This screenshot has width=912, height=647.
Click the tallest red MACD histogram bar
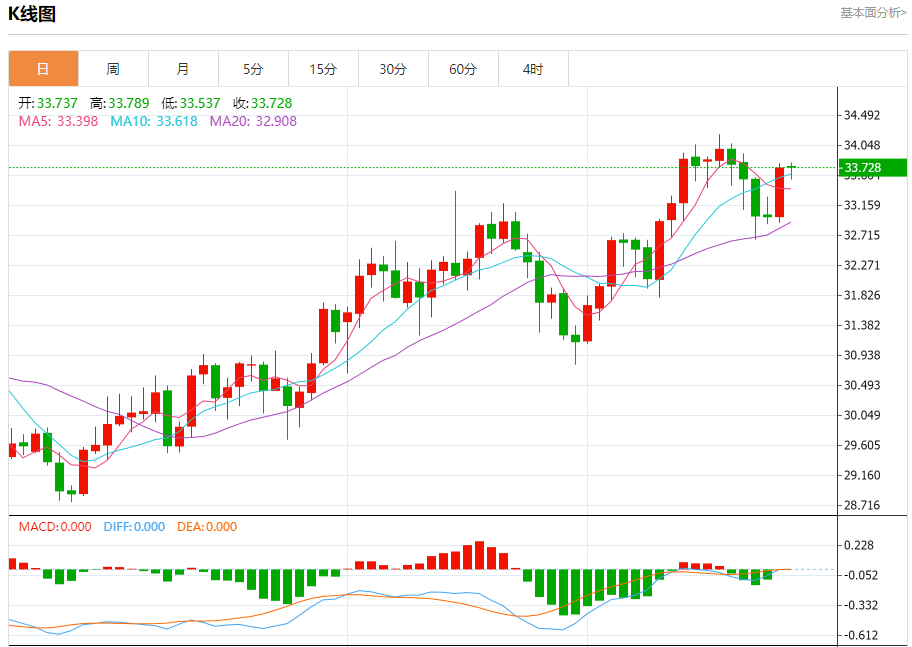(479, 555)
